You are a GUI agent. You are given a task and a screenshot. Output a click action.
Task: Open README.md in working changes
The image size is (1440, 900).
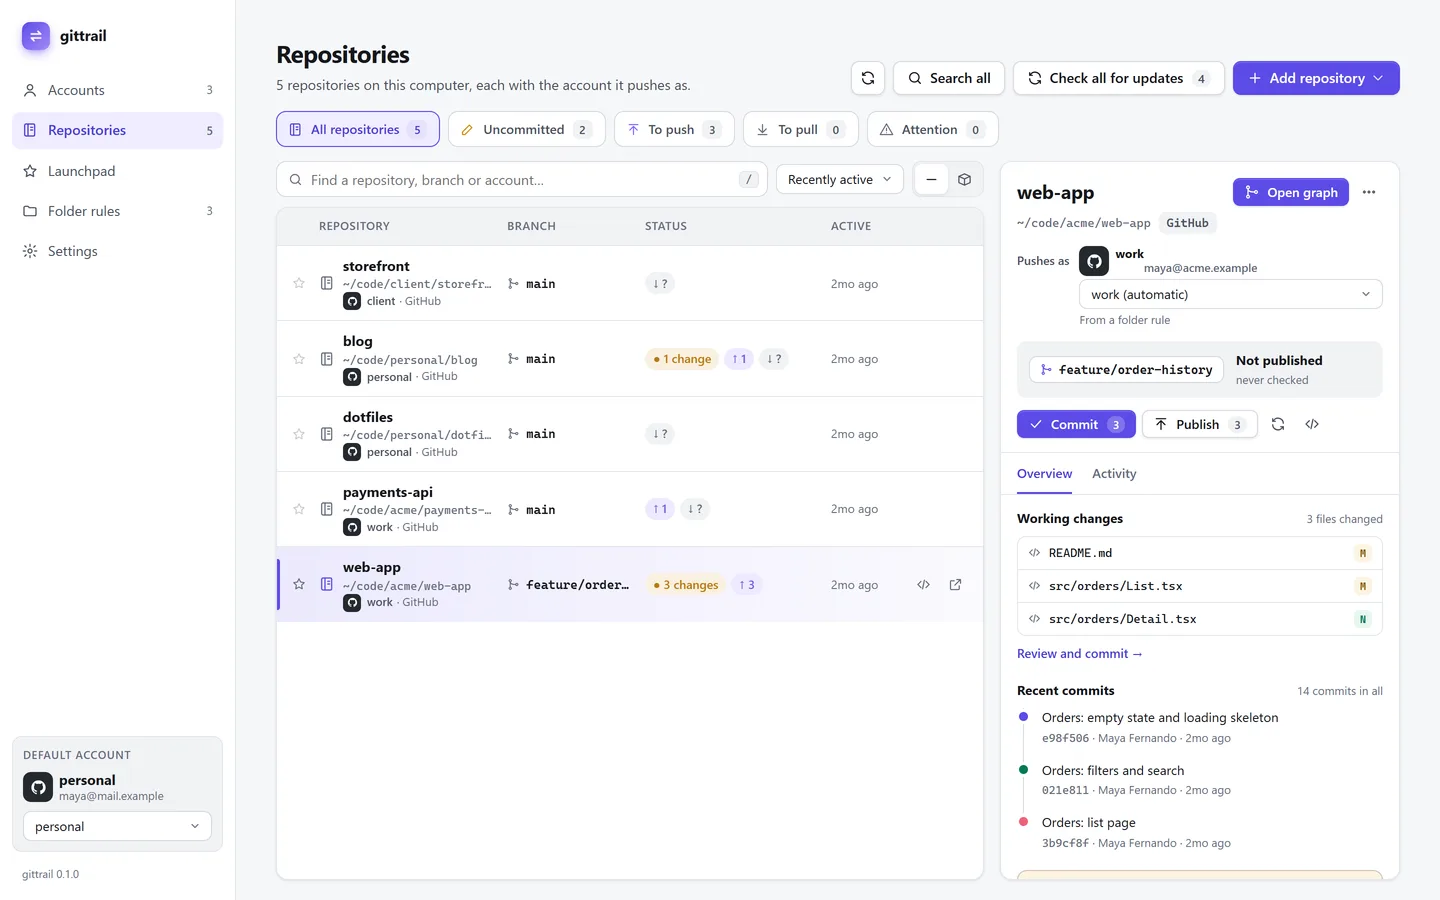1200,553
